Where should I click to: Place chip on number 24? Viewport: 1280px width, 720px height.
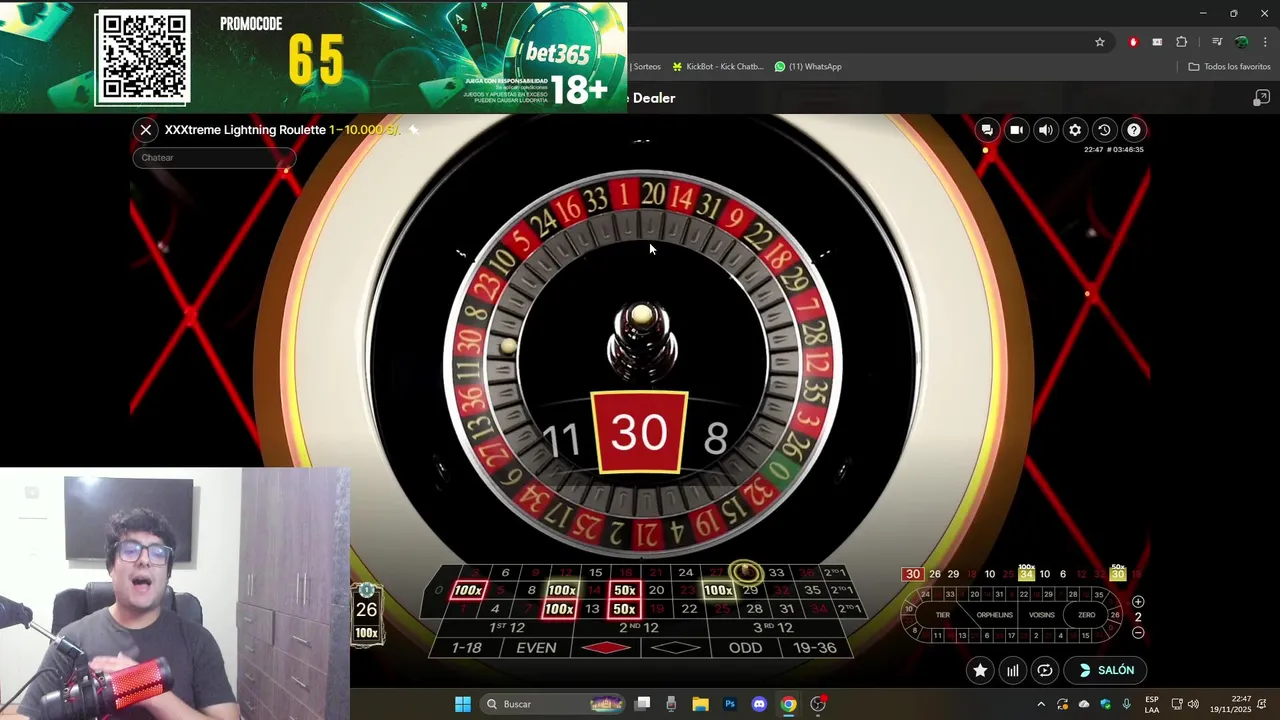[686, 573]
